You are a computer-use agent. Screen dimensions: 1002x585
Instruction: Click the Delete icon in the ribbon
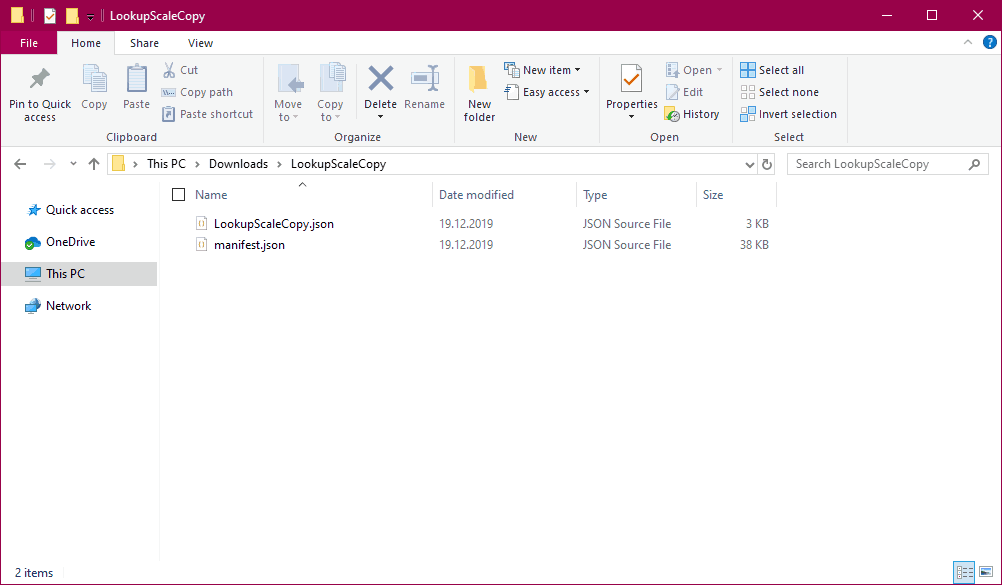(380, 79)
